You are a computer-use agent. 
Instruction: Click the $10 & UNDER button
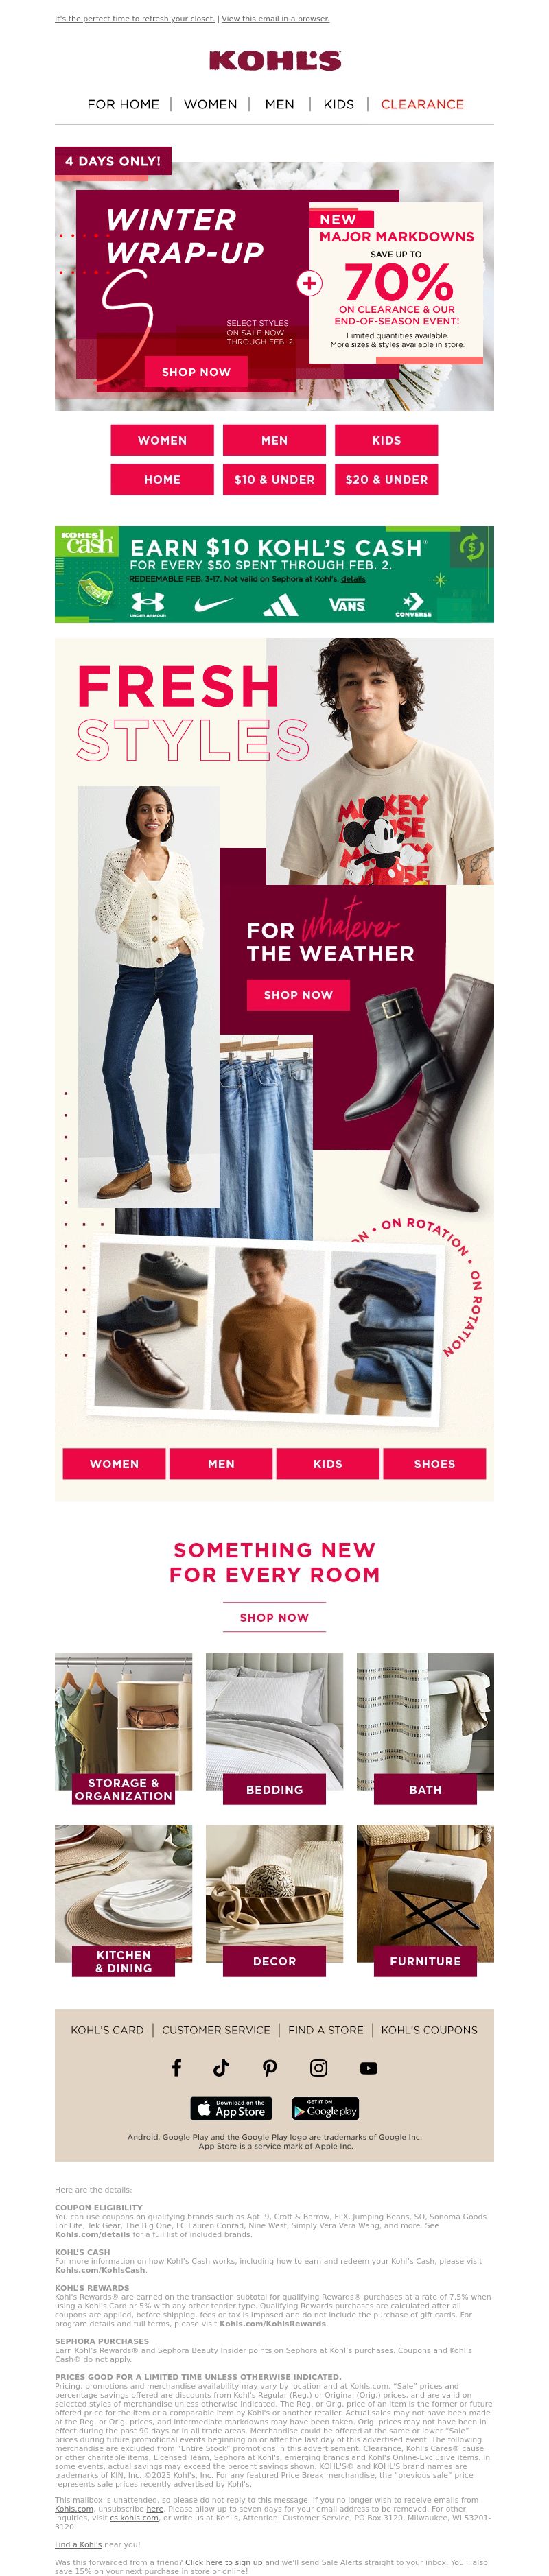pos(274,479)
